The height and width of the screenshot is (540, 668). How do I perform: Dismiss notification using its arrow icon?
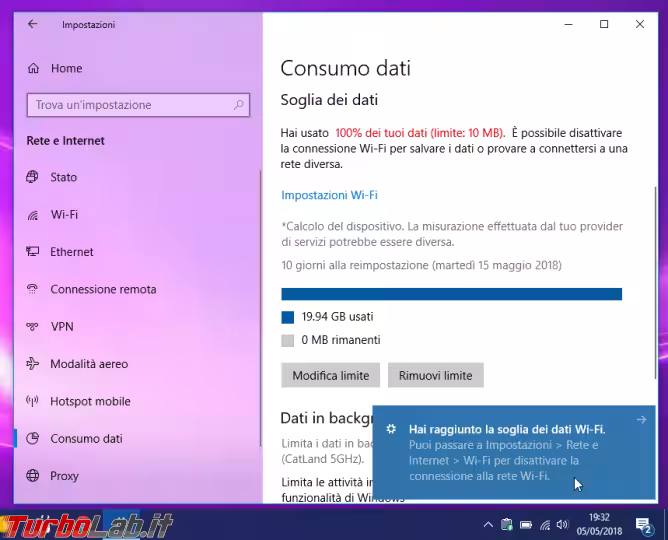tap(641, 420)
